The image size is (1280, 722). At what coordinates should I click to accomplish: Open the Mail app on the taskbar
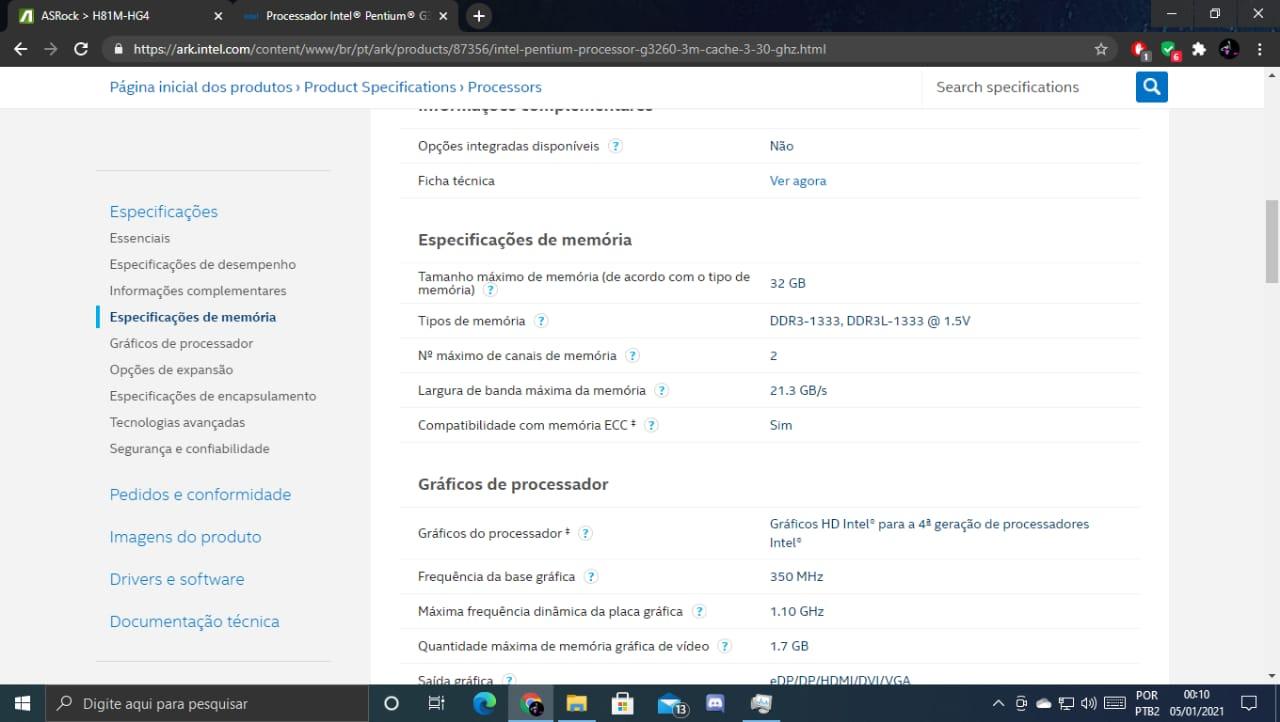pyautogui.click(x=671, y=704)
